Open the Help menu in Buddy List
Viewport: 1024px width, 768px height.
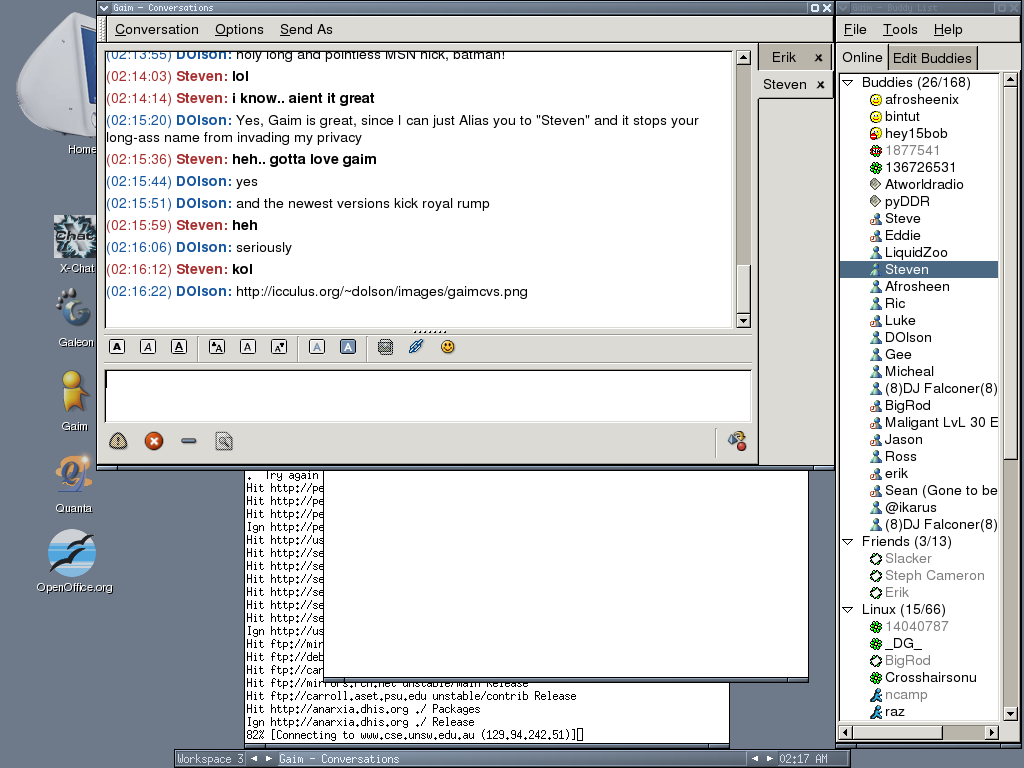click(948, 29)
